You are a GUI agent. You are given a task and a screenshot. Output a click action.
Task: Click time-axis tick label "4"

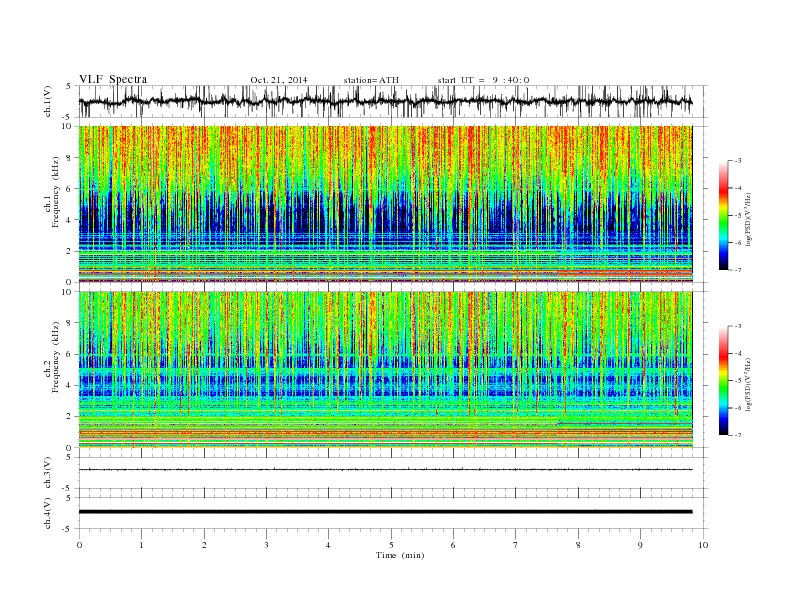pos(328,545)
